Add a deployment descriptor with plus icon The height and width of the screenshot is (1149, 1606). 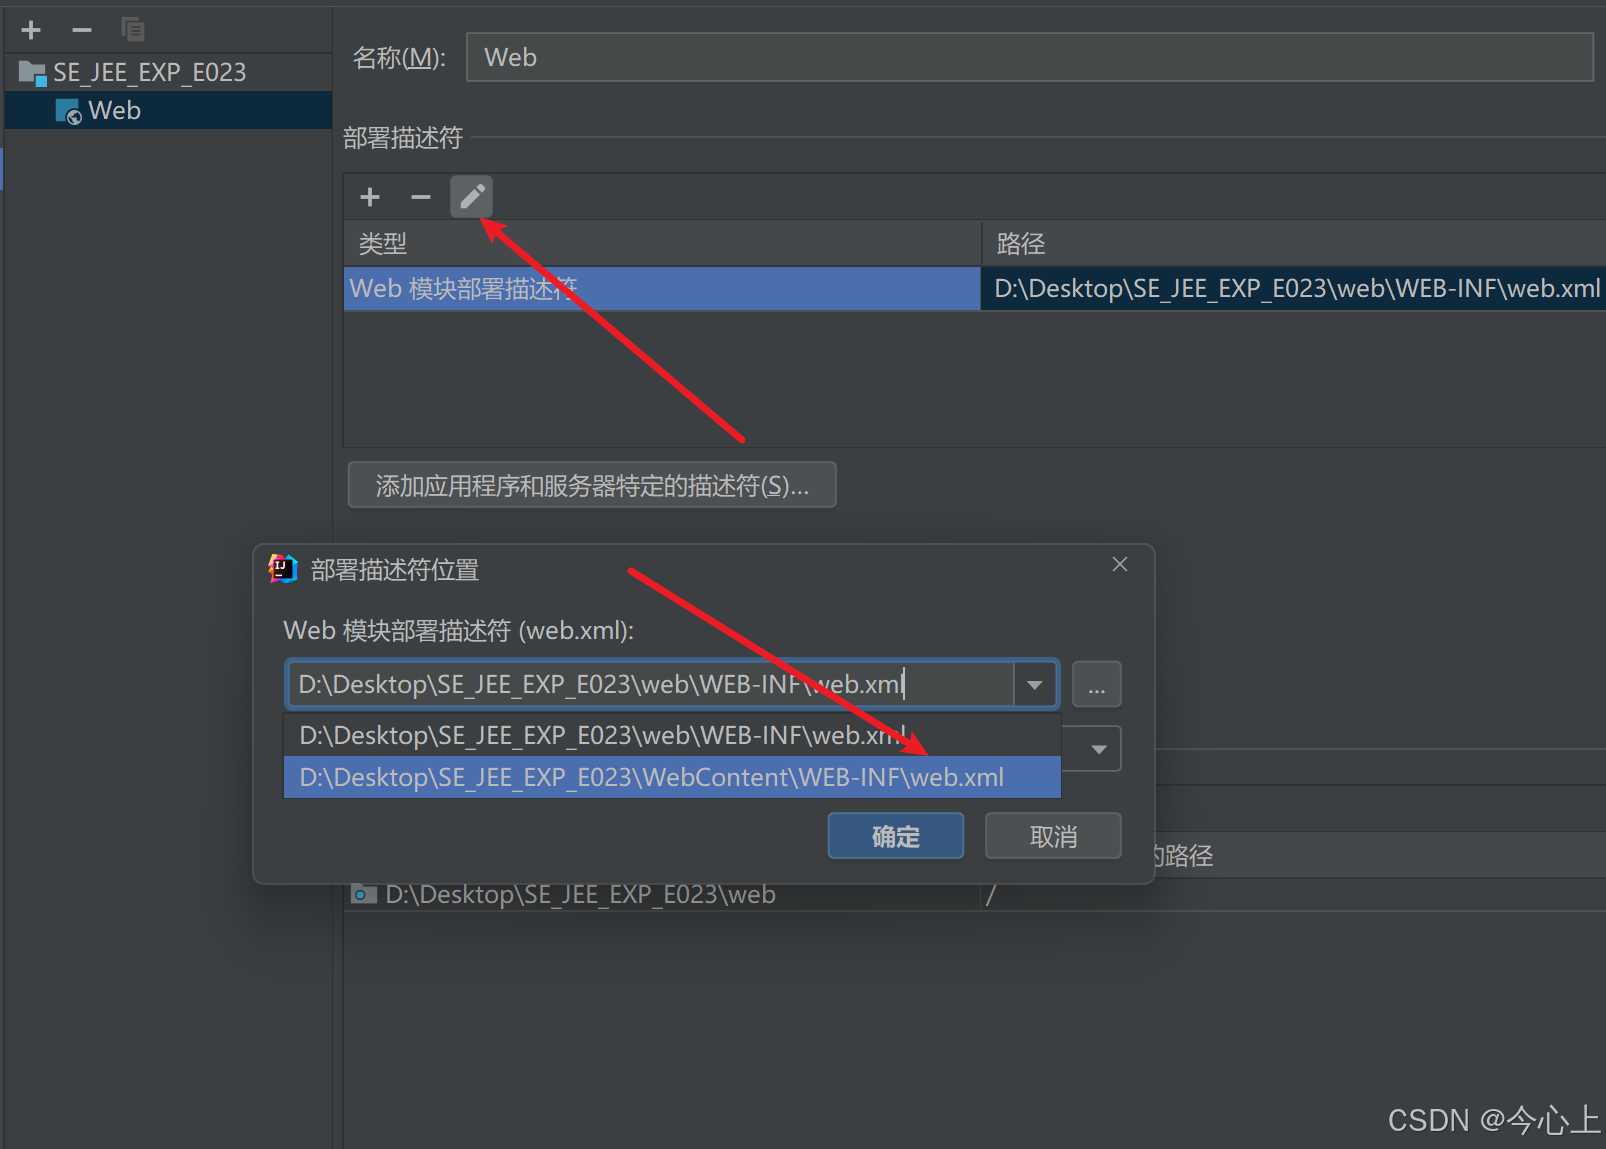click(370, 197)
